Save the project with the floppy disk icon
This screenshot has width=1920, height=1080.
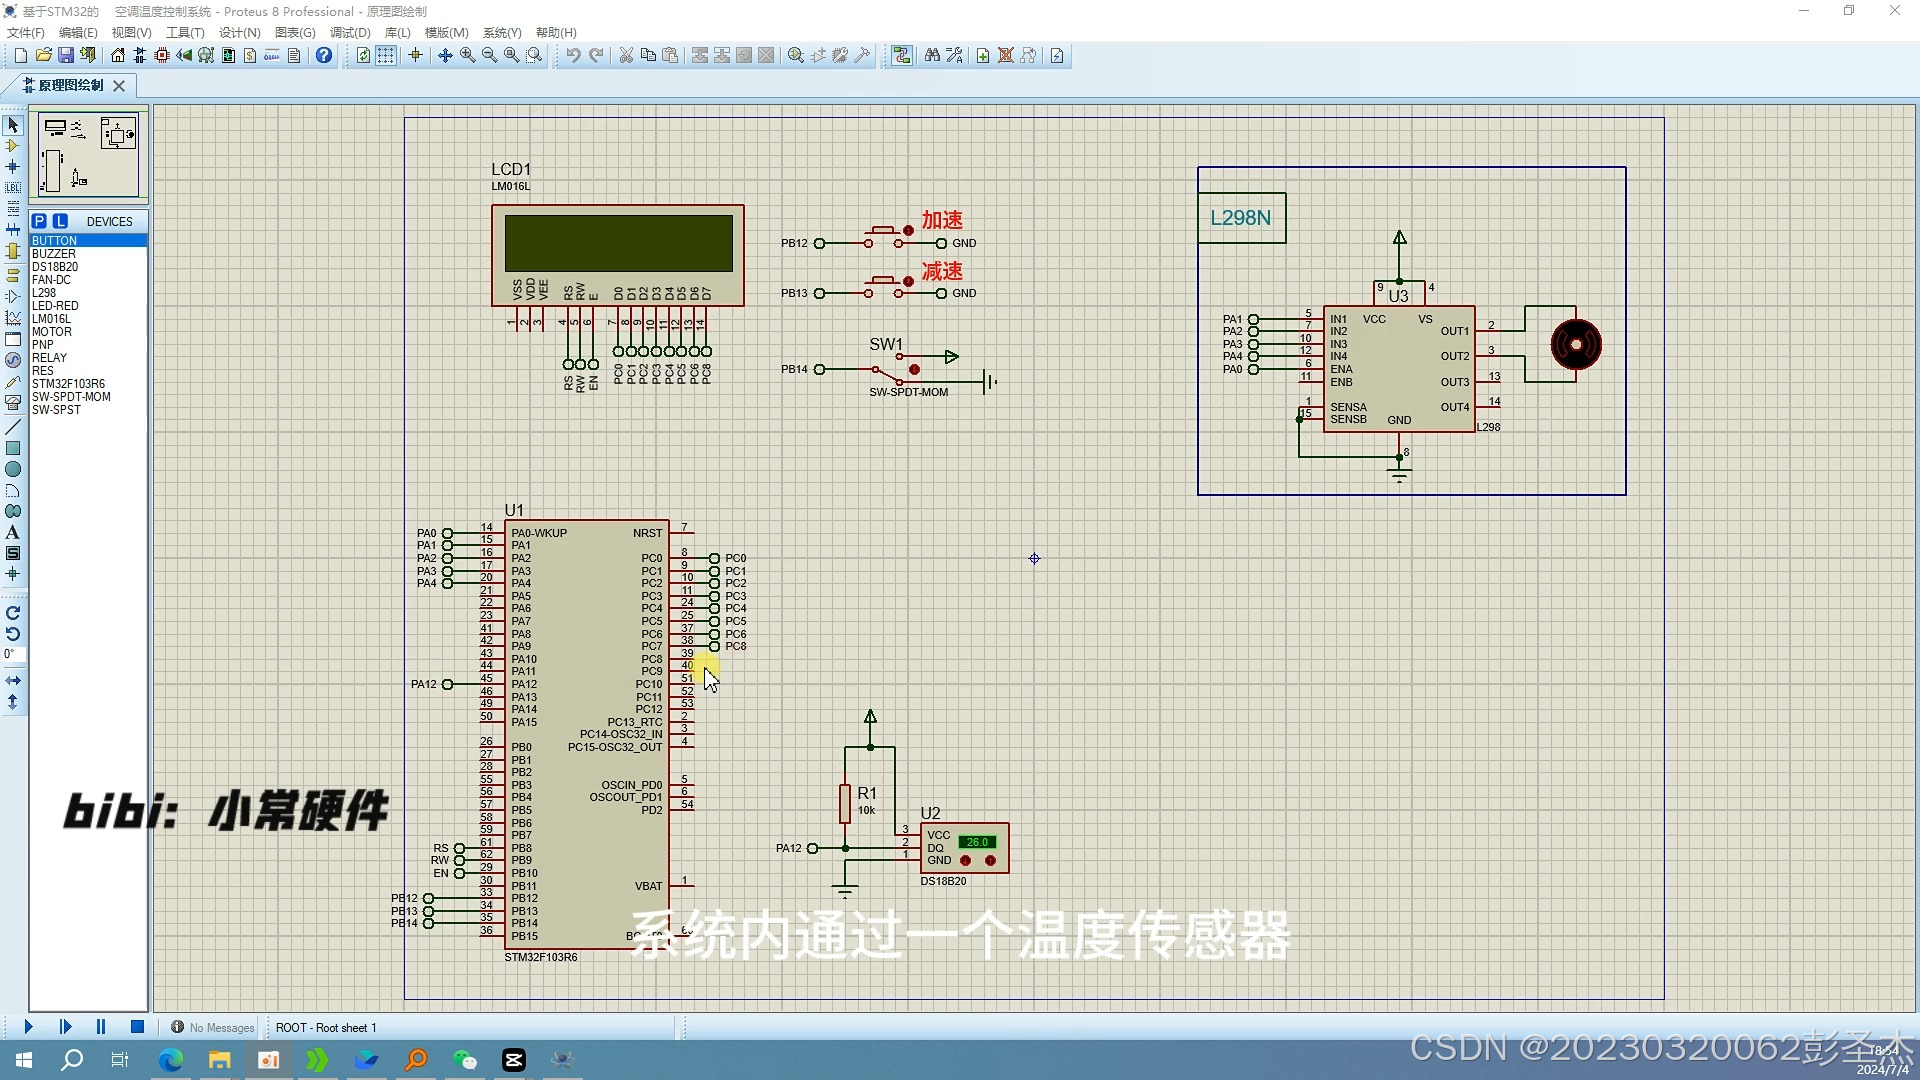coord(65,56)
